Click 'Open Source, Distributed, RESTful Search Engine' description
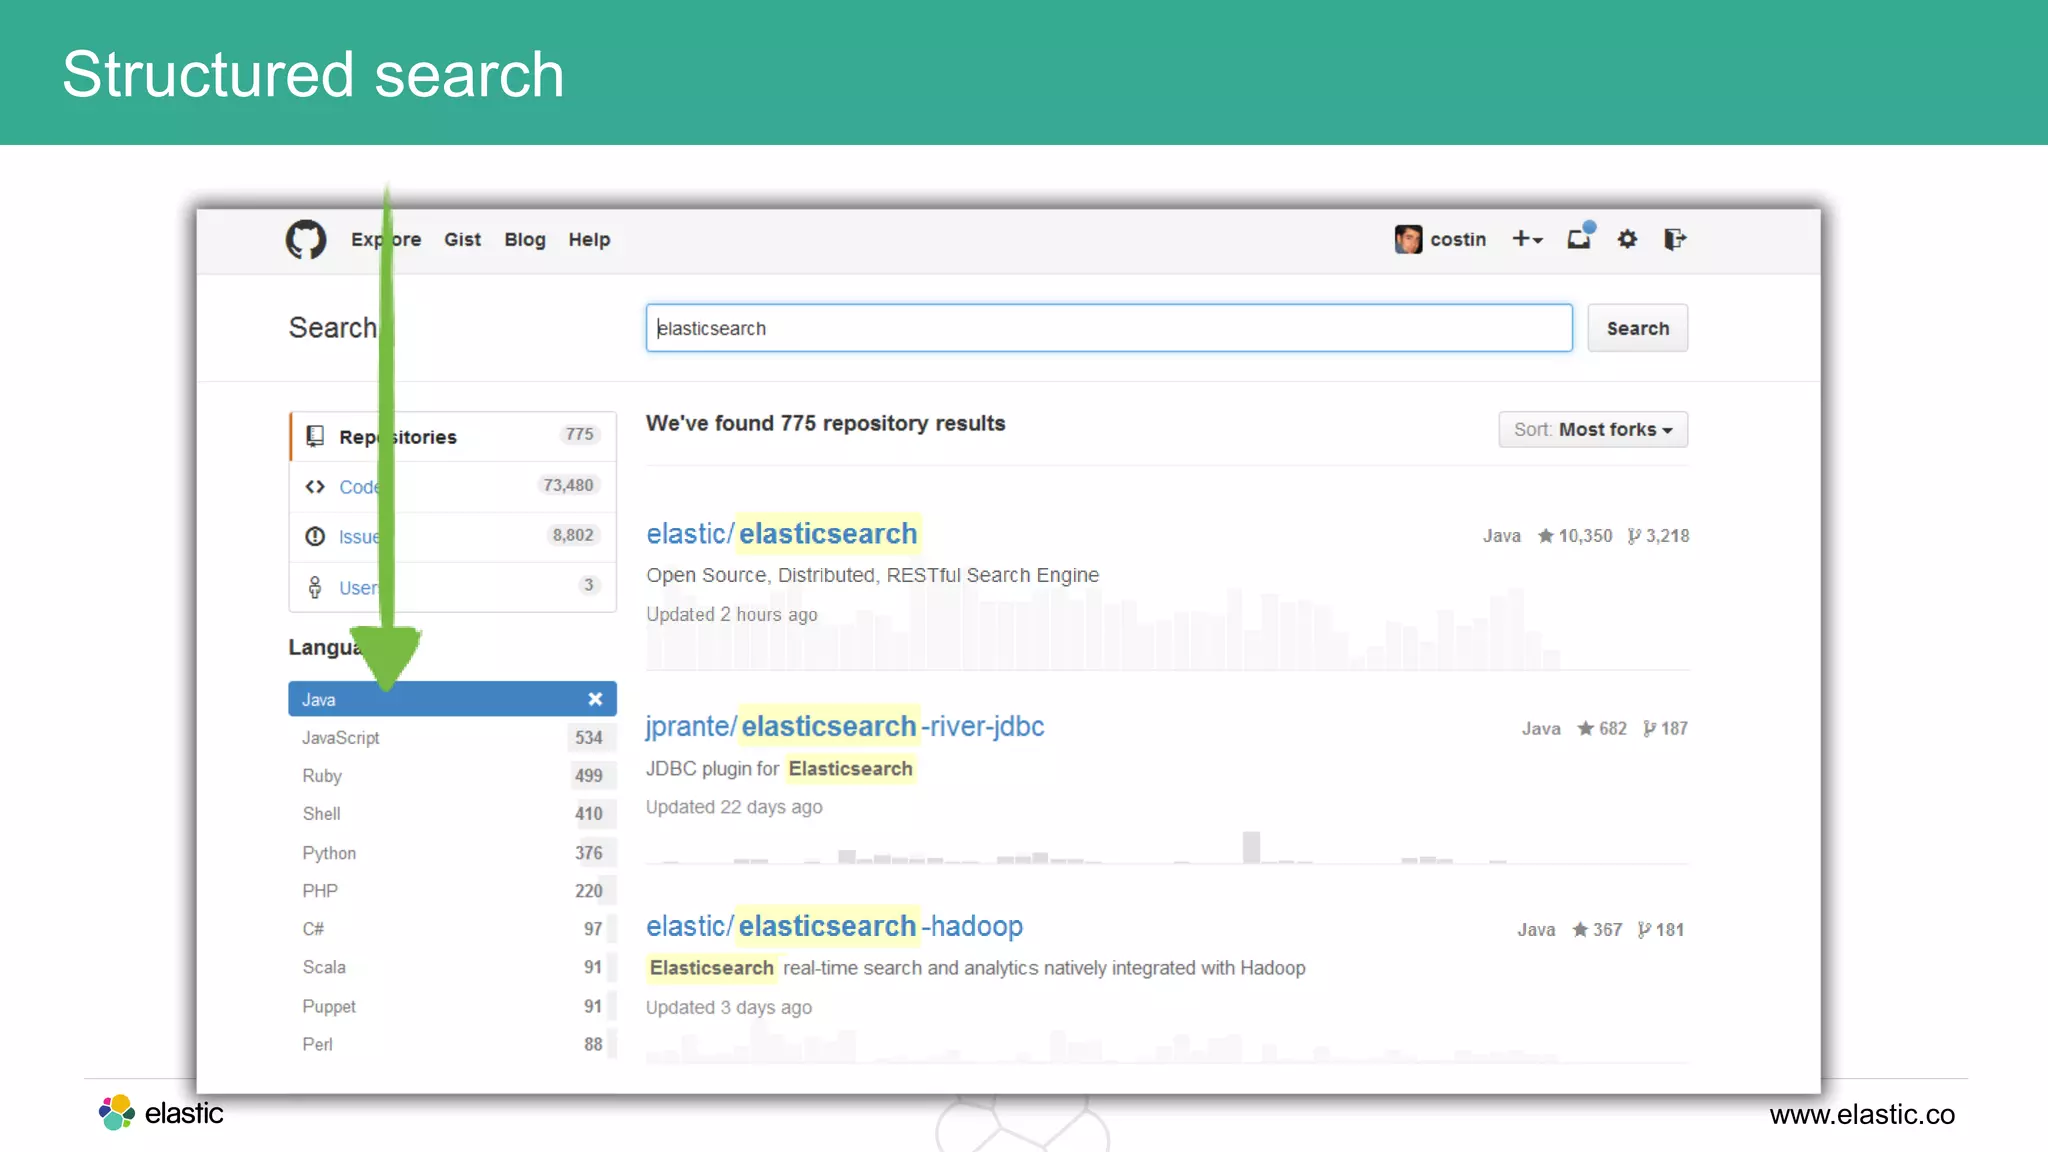The height and width of the screenshot is (1152, 2048). [x=872, y=575]
